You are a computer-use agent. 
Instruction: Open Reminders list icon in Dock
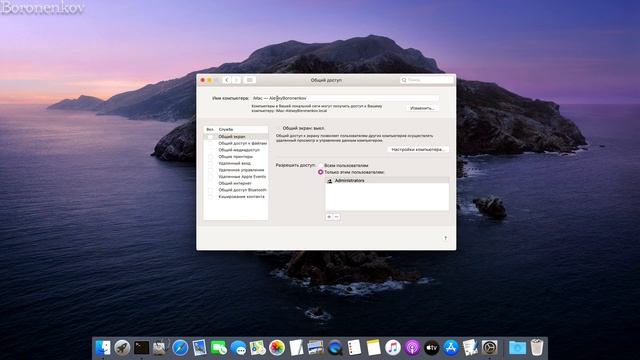coord(354,348)
